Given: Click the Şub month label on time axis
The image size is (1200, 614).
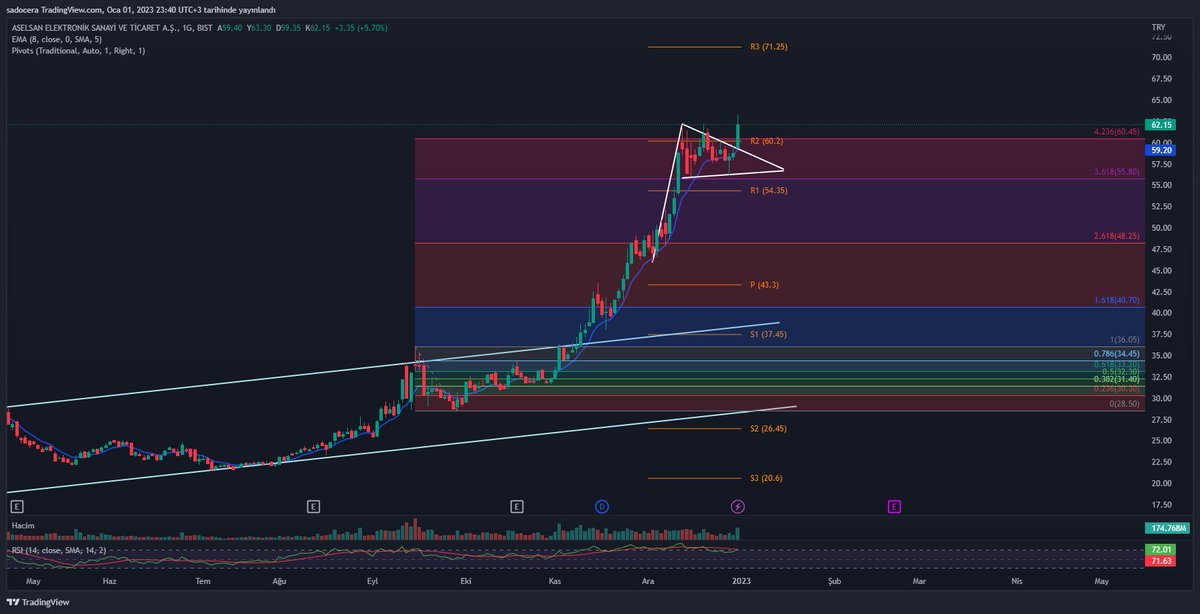Looking at the screenshot, I should pos(833,580).
